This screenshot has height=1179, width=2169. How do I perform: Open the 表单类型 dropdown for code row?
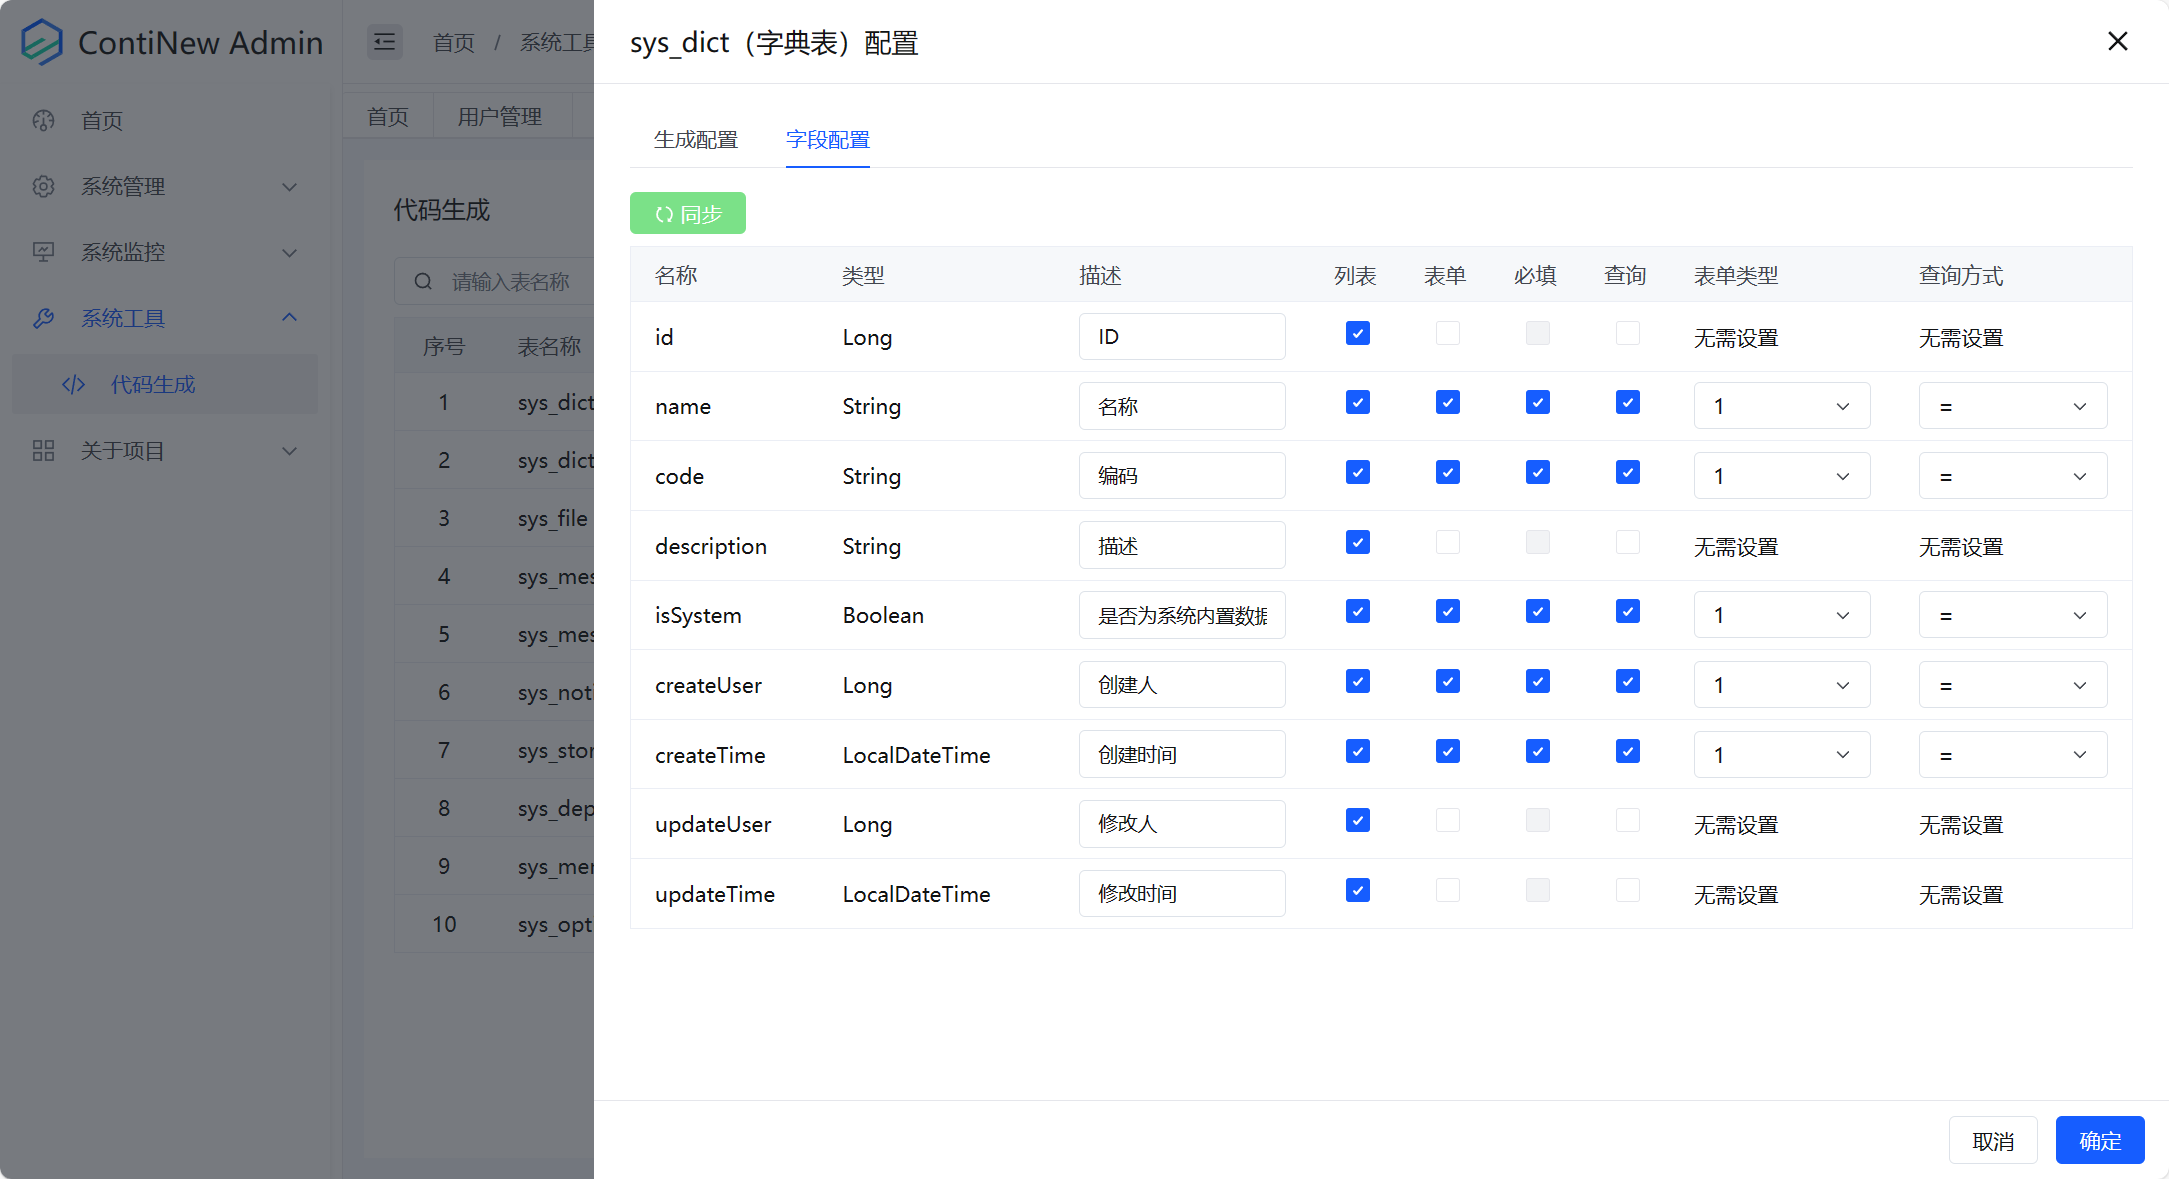(x=1782, y=475)
